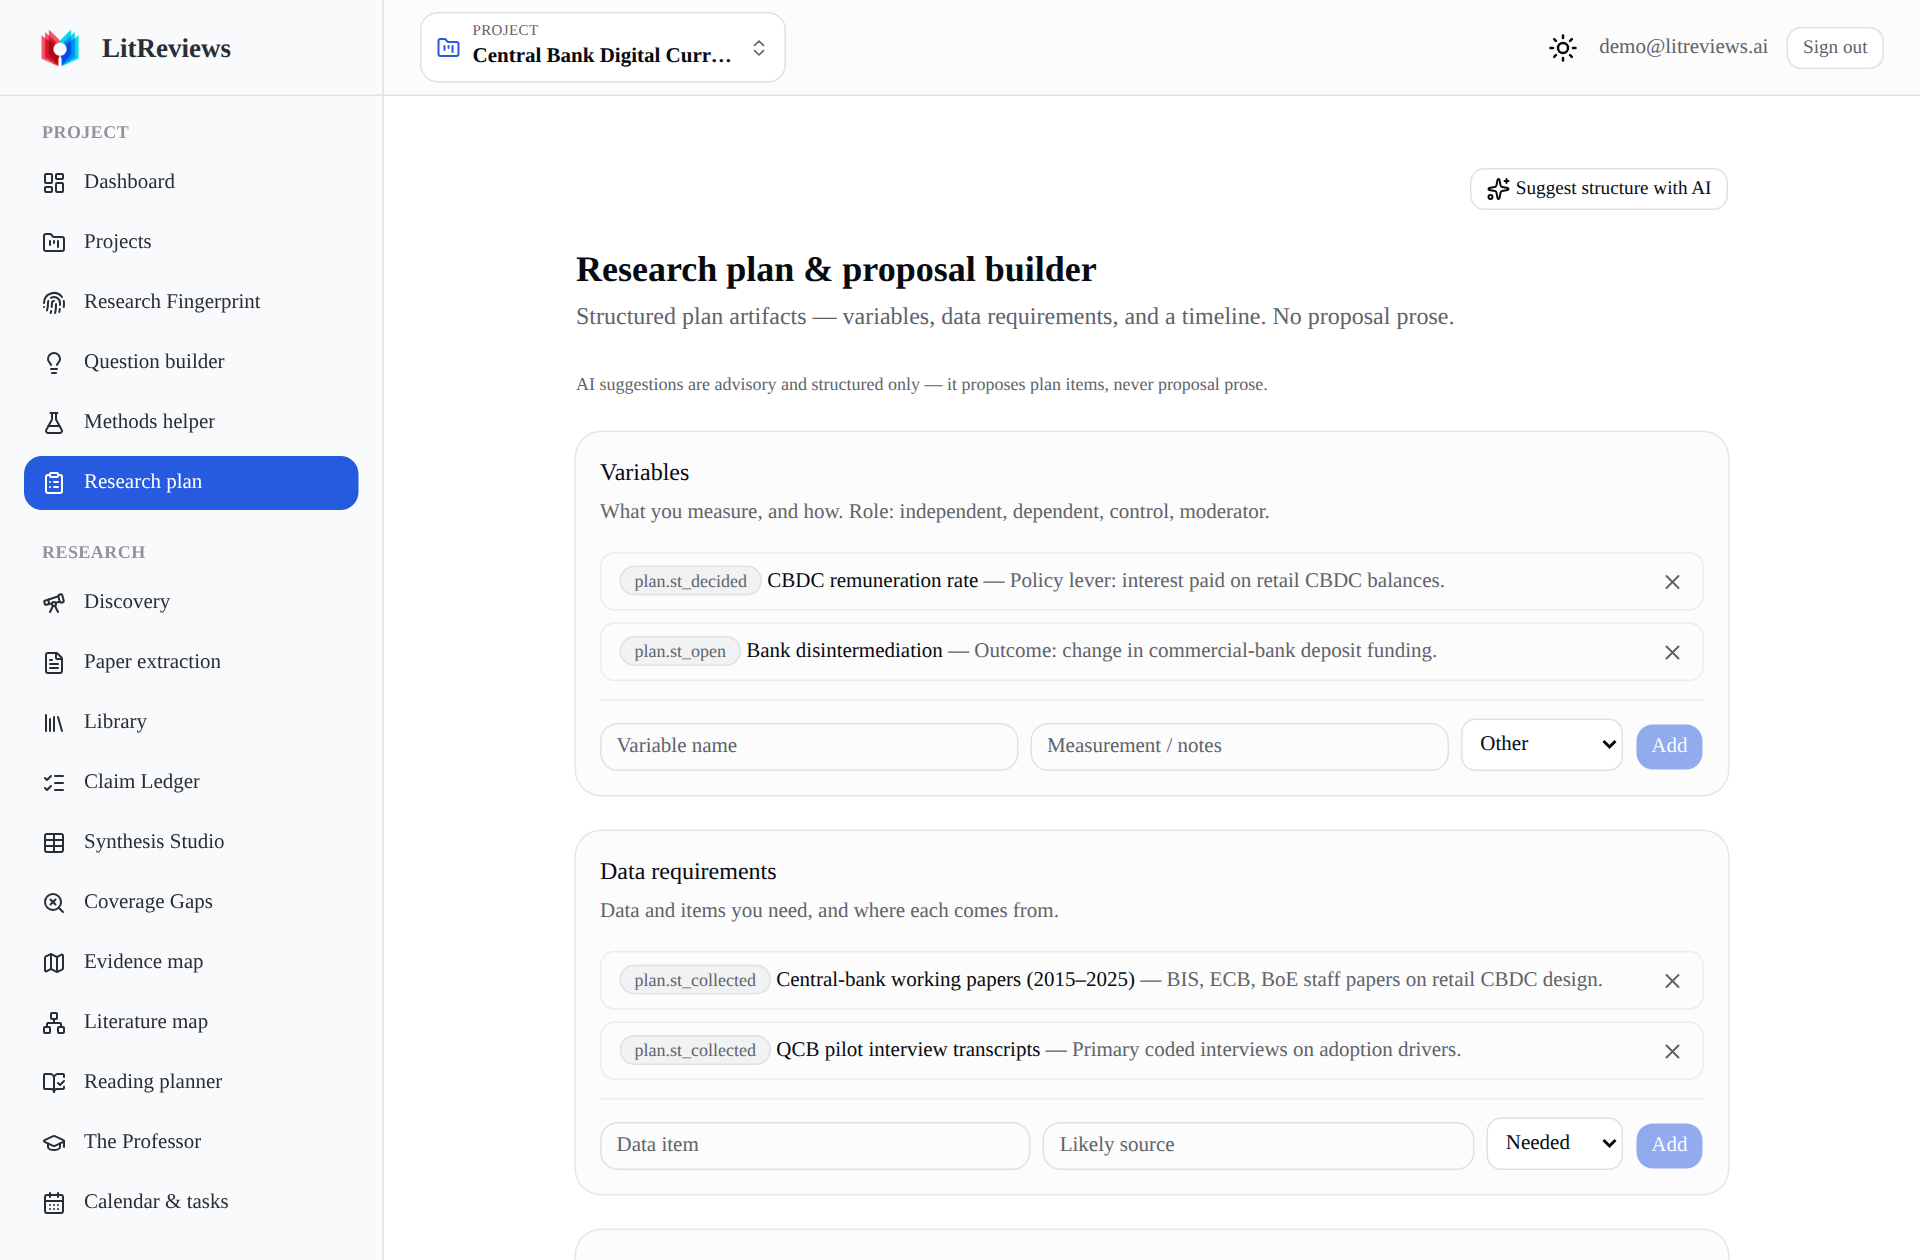Viewport: 1920px width, 1260px height.
Task: Click Add button in Data requirements
Action: pos(1669,1145)
